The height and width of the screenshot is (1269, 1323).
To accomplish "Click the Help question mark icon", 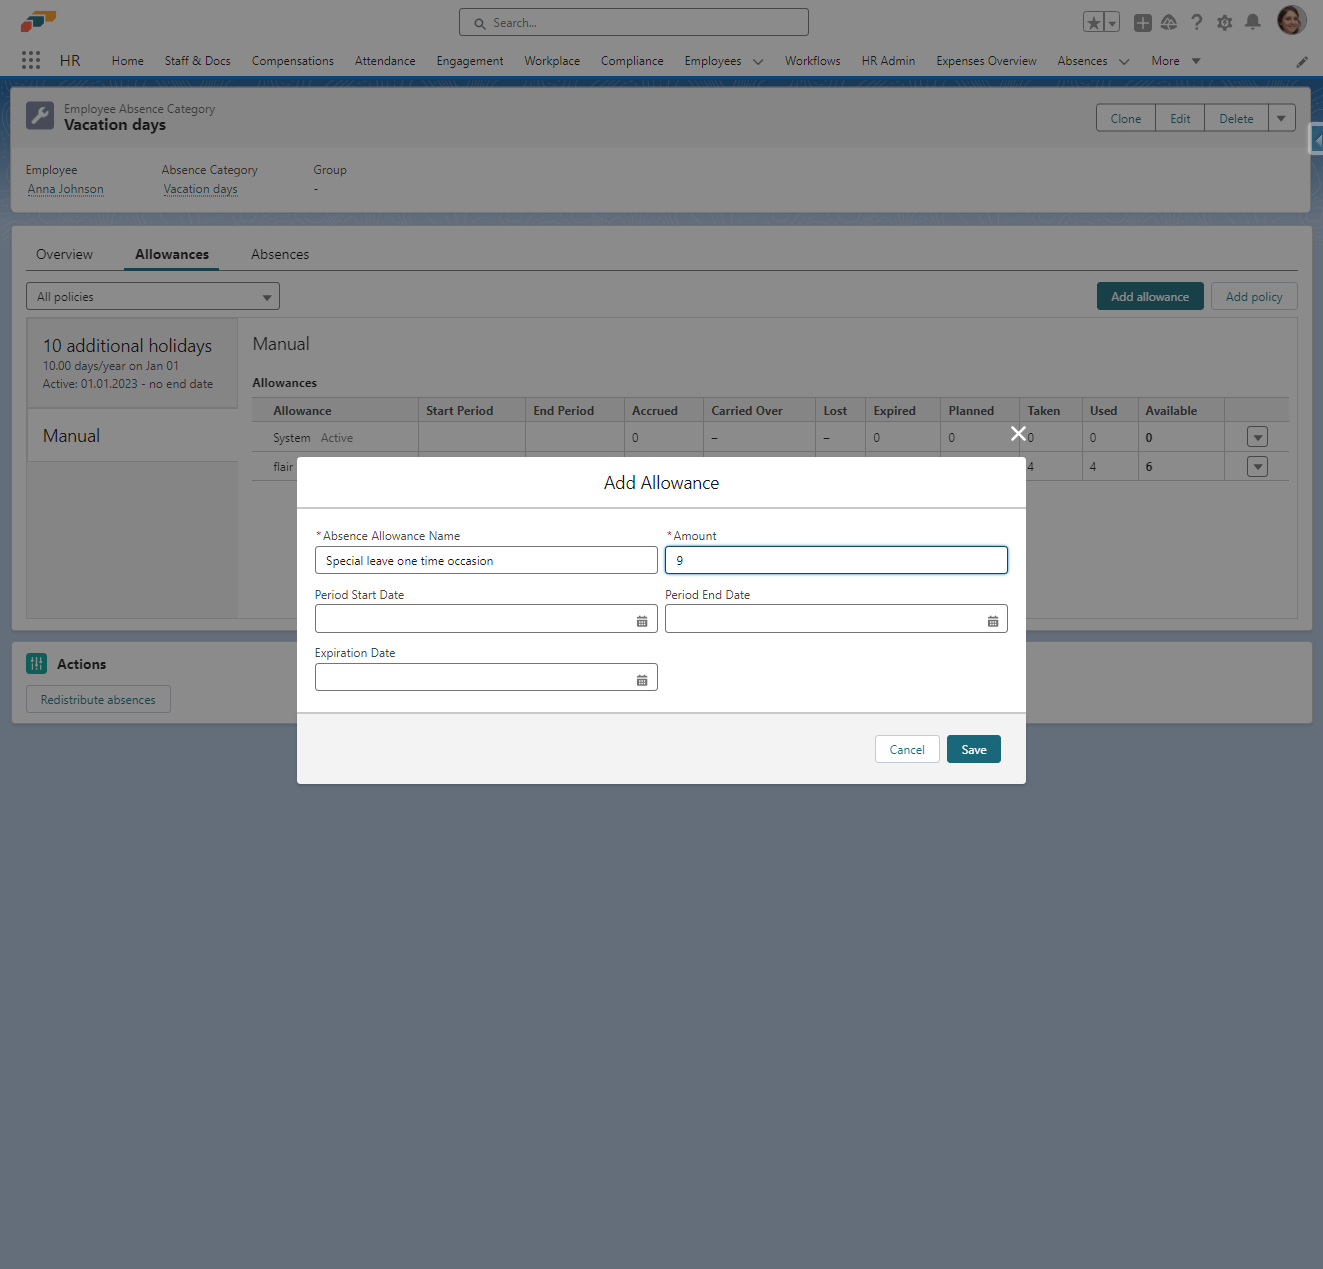I will pos(1197,22).
